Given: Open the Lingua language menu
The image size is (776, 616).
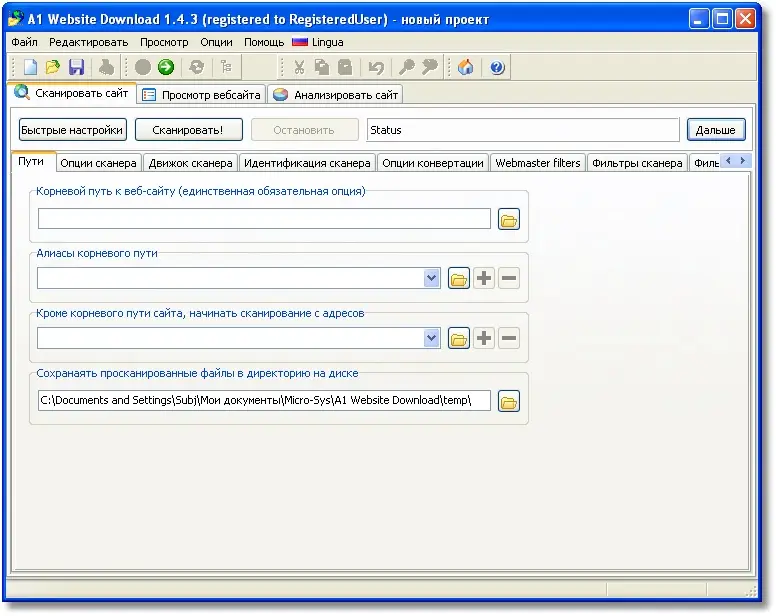Looking at the screenshot, I should coord(318,42).
